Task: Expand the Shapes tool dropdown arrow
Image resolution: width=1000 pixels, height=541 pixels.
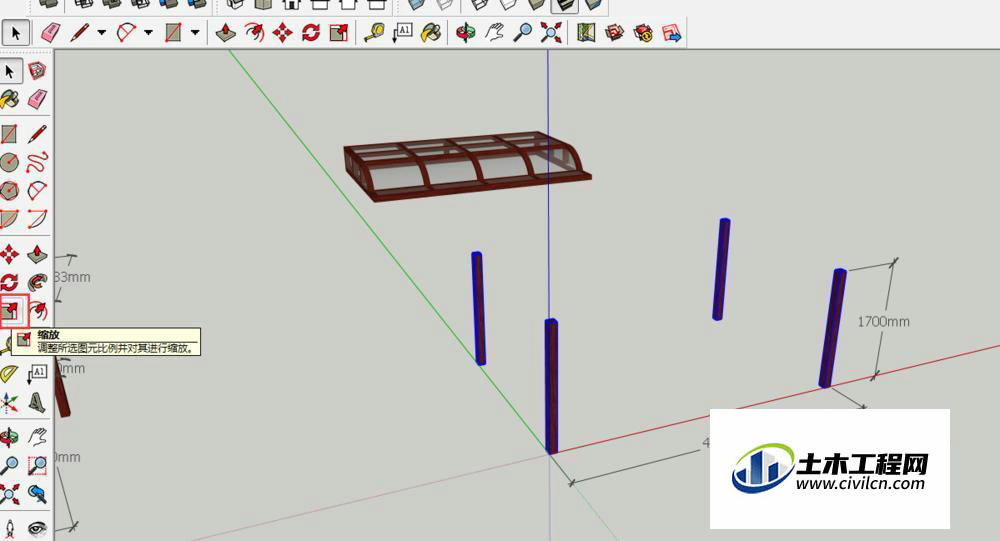Action: tap(195, 33)
